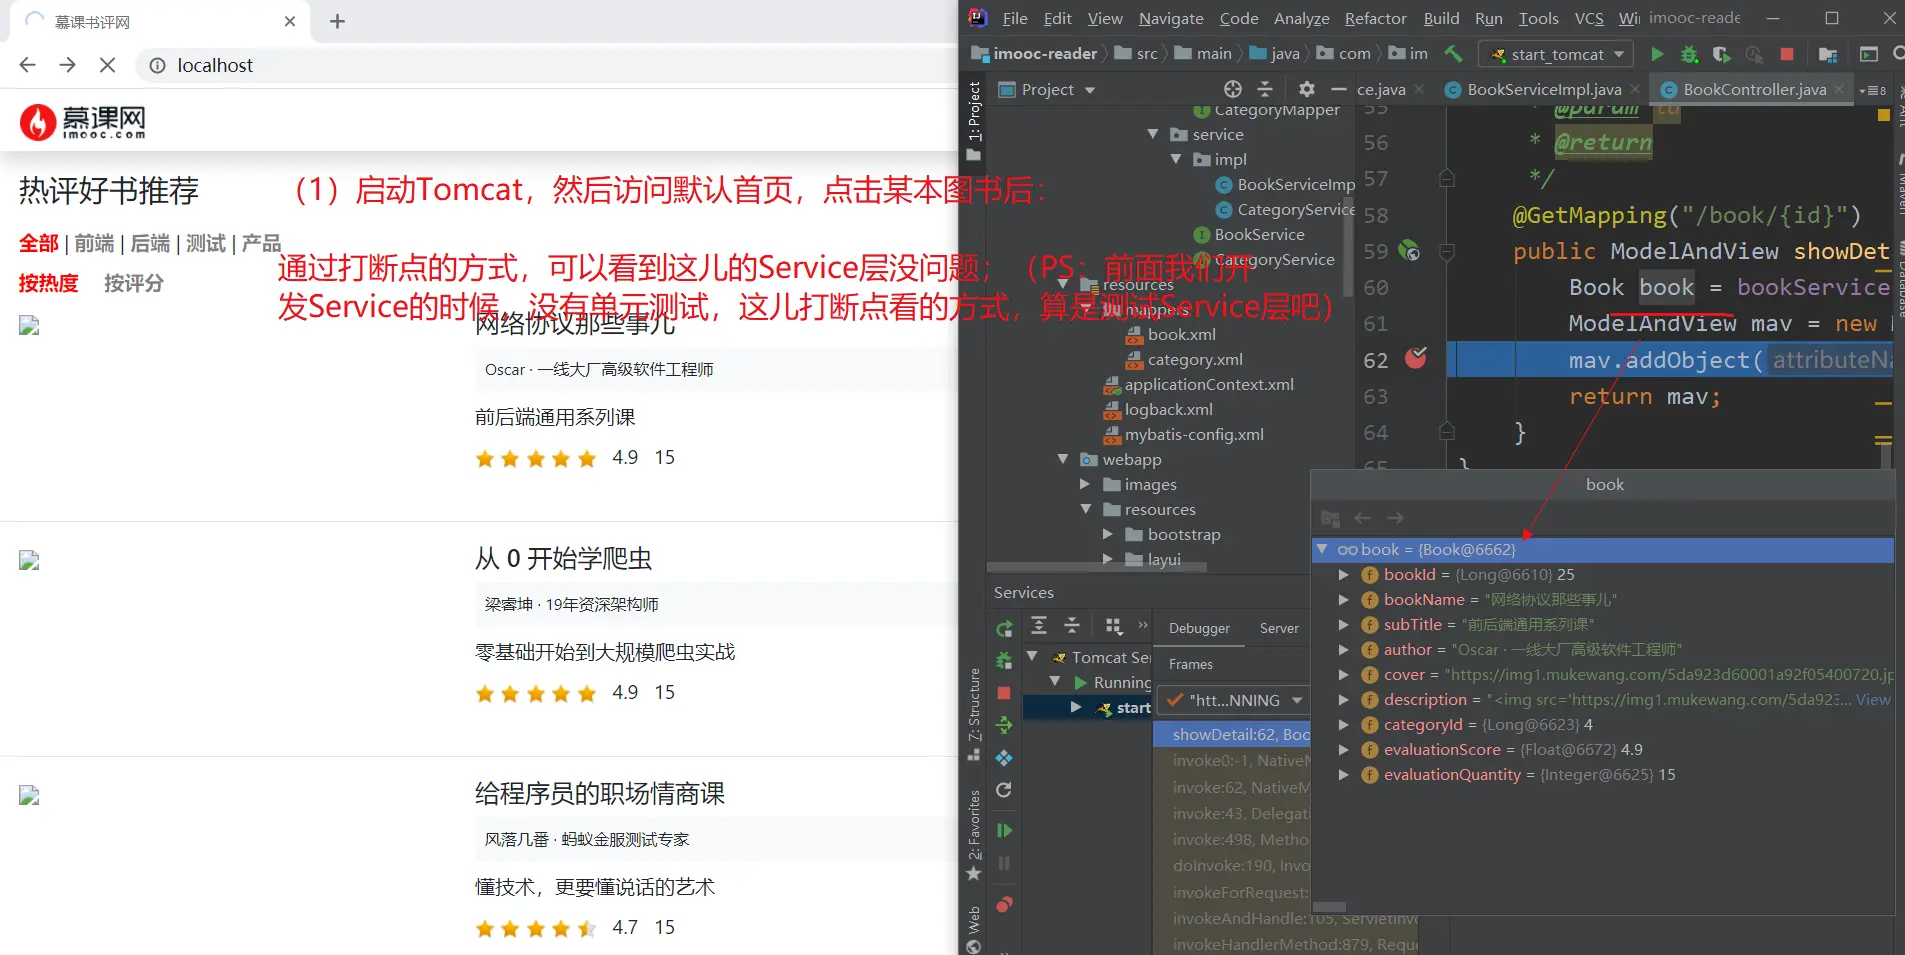Collapse the Tomcat Server node in Services
The width and height of the screenshot is (1905, 955).
tap(1032, 657)
